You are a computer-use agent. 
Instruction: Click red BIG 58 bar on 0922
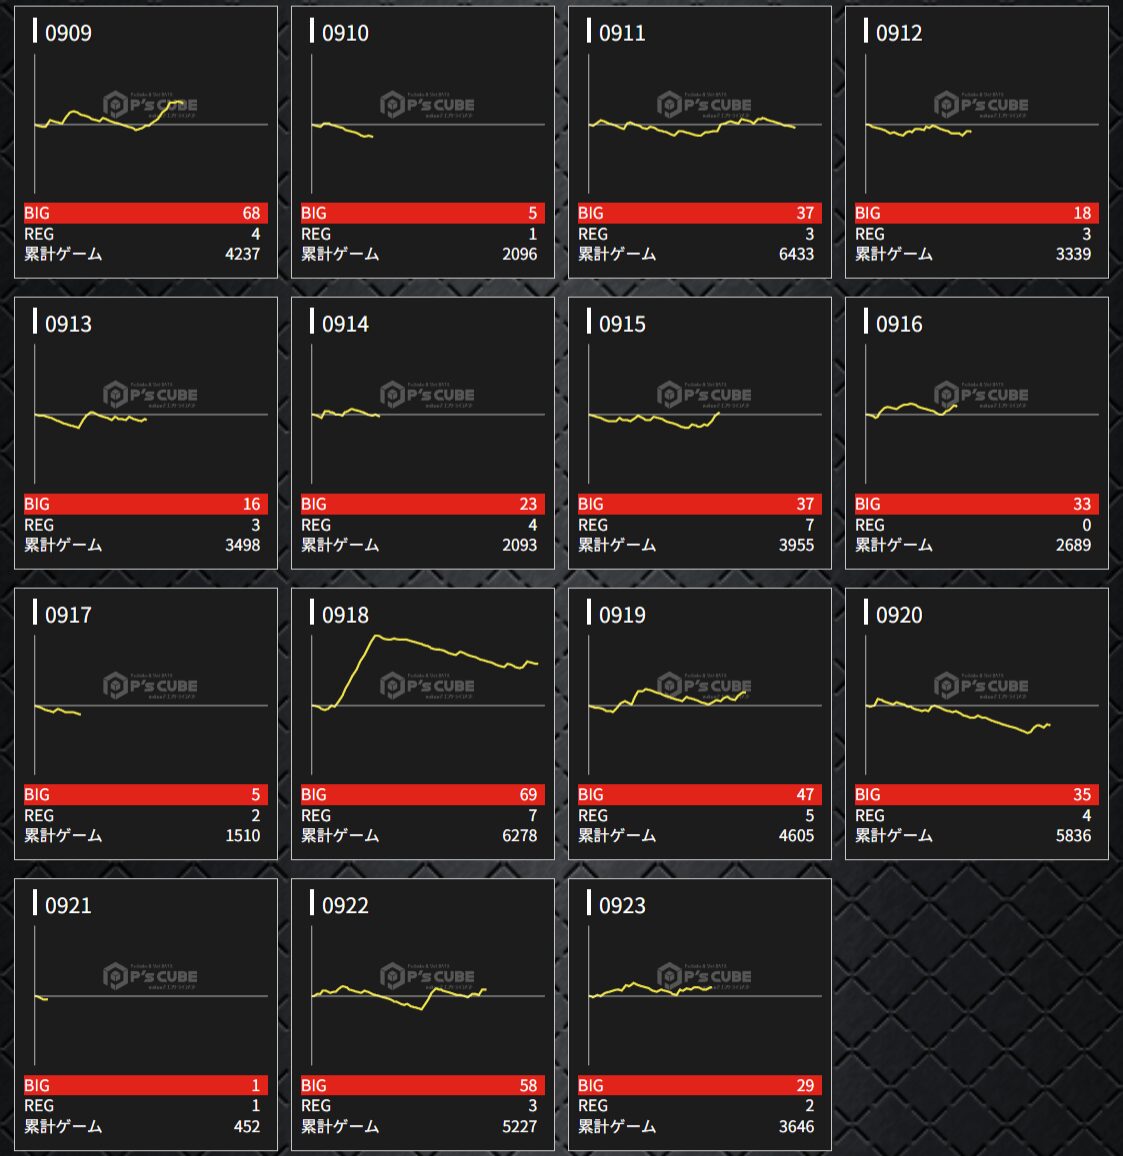423,1085
